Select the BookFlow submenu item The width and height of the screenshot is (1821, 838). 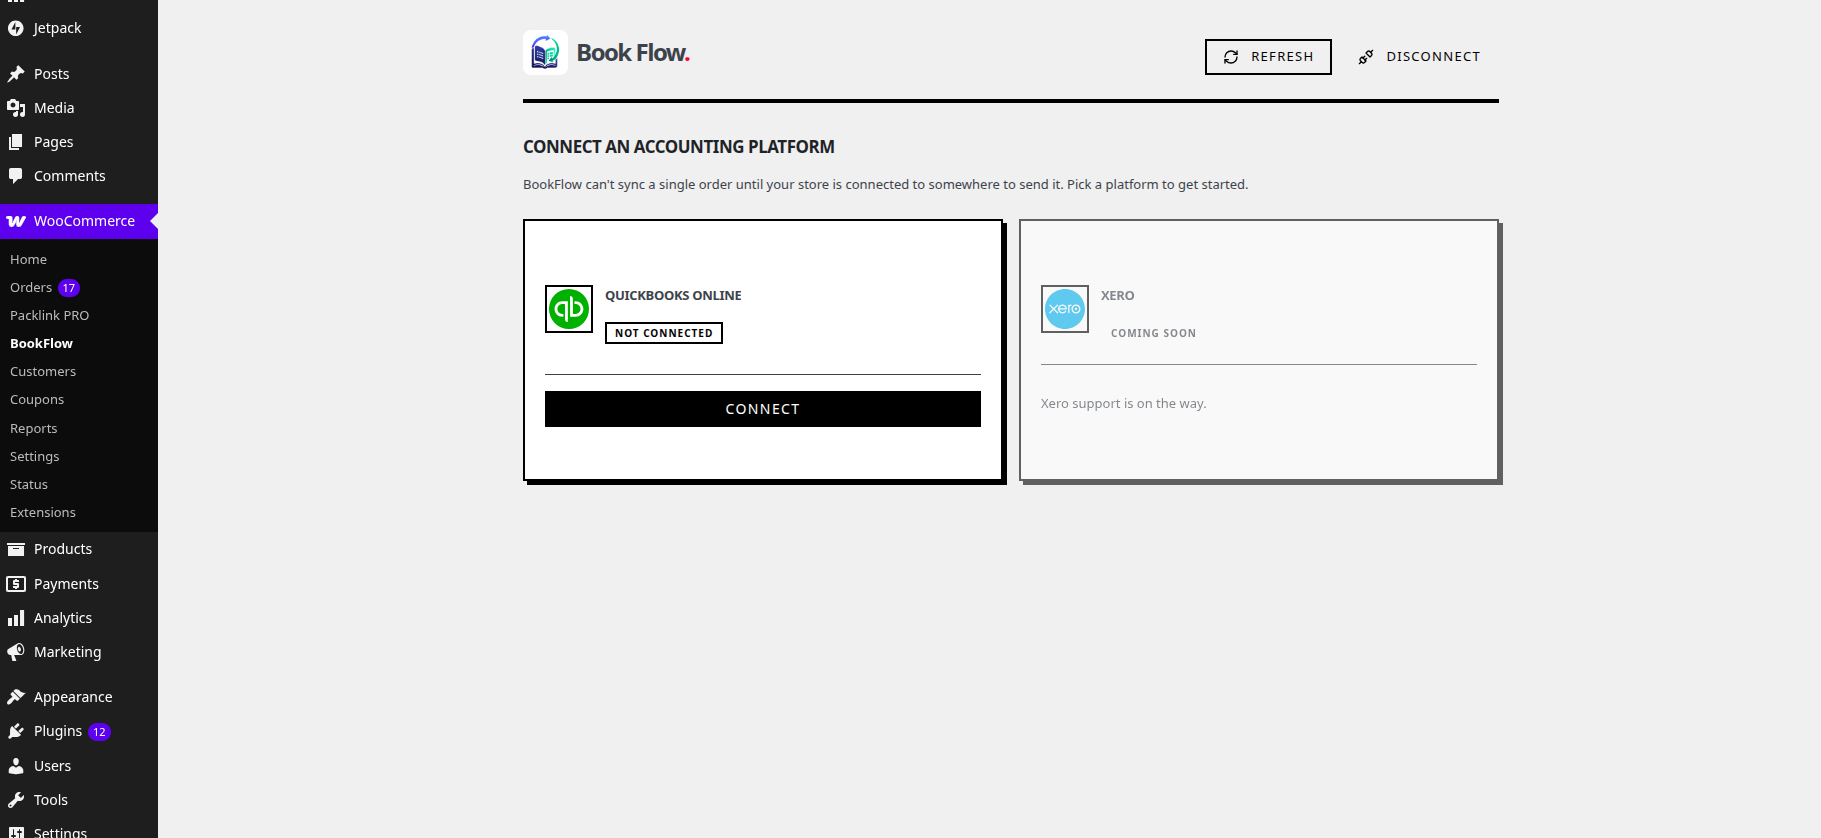pos(42,344)
